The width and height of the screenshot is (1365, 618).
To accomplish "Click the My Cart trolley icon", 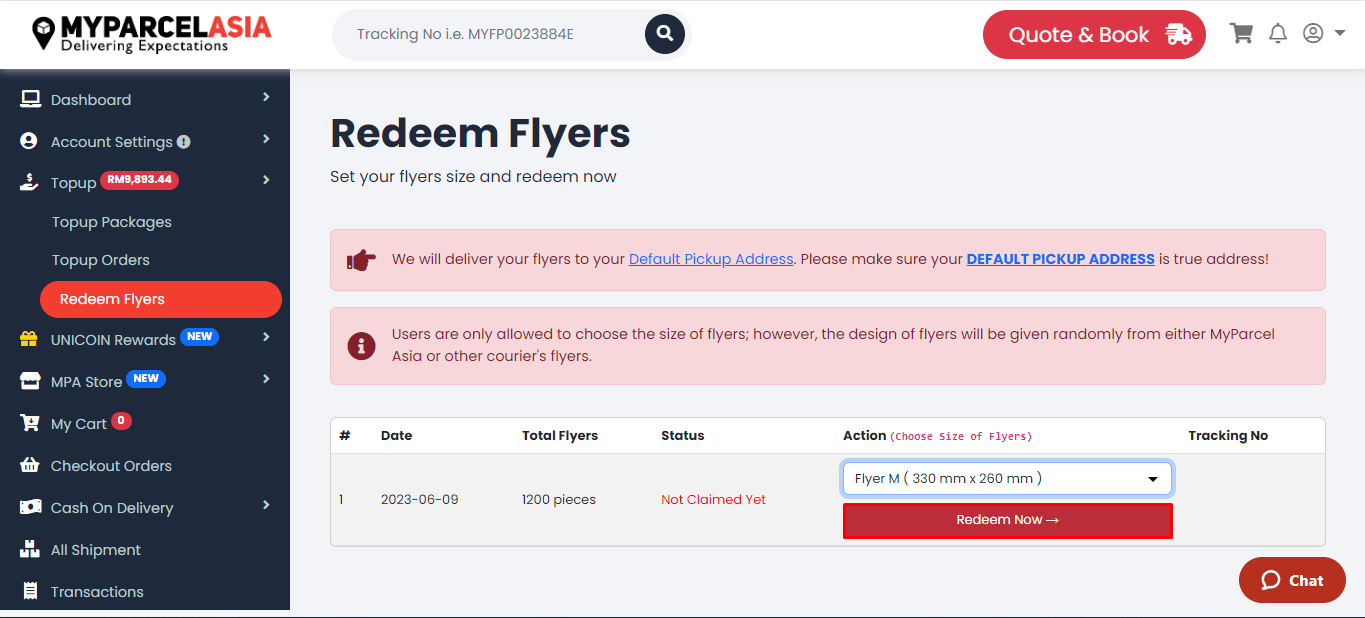I will 30,423.
